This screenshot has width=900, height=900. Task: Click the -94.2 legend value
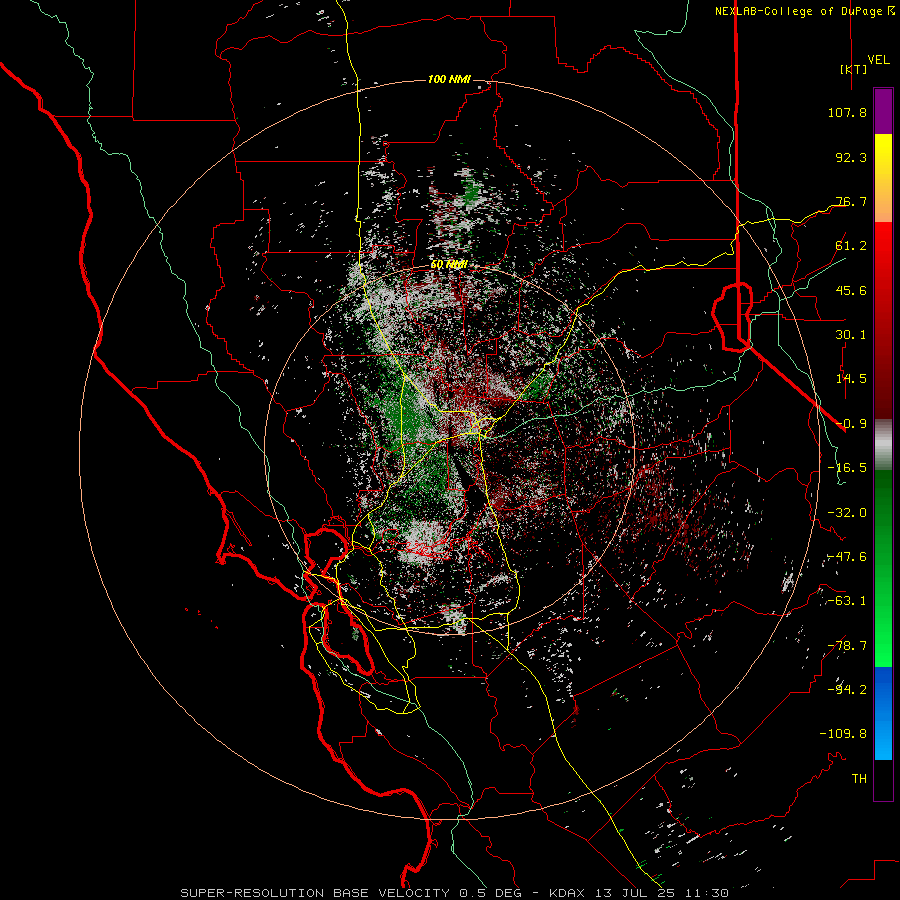tap(847, 690)
